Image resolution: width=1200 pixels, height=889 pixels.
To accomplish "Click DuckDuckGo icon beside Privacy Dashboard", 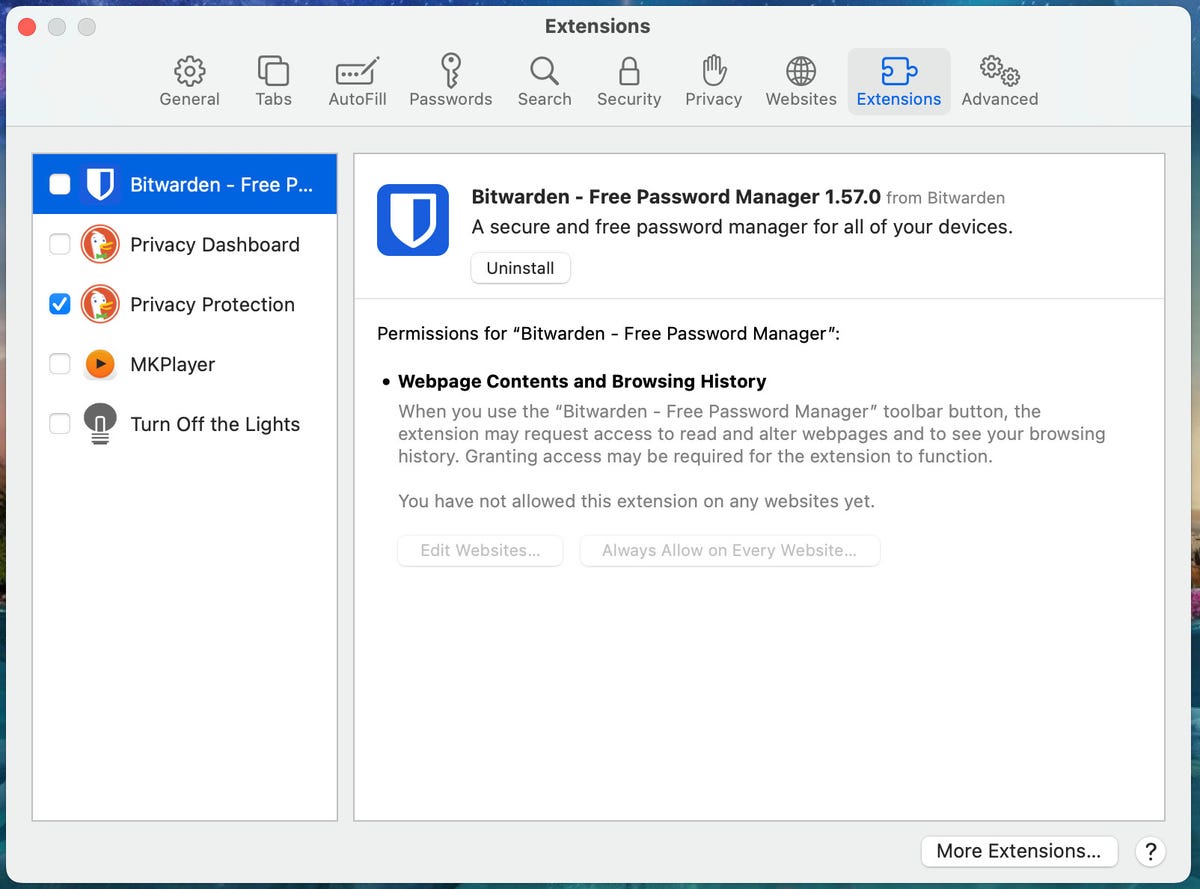I will tap(100, 244).
